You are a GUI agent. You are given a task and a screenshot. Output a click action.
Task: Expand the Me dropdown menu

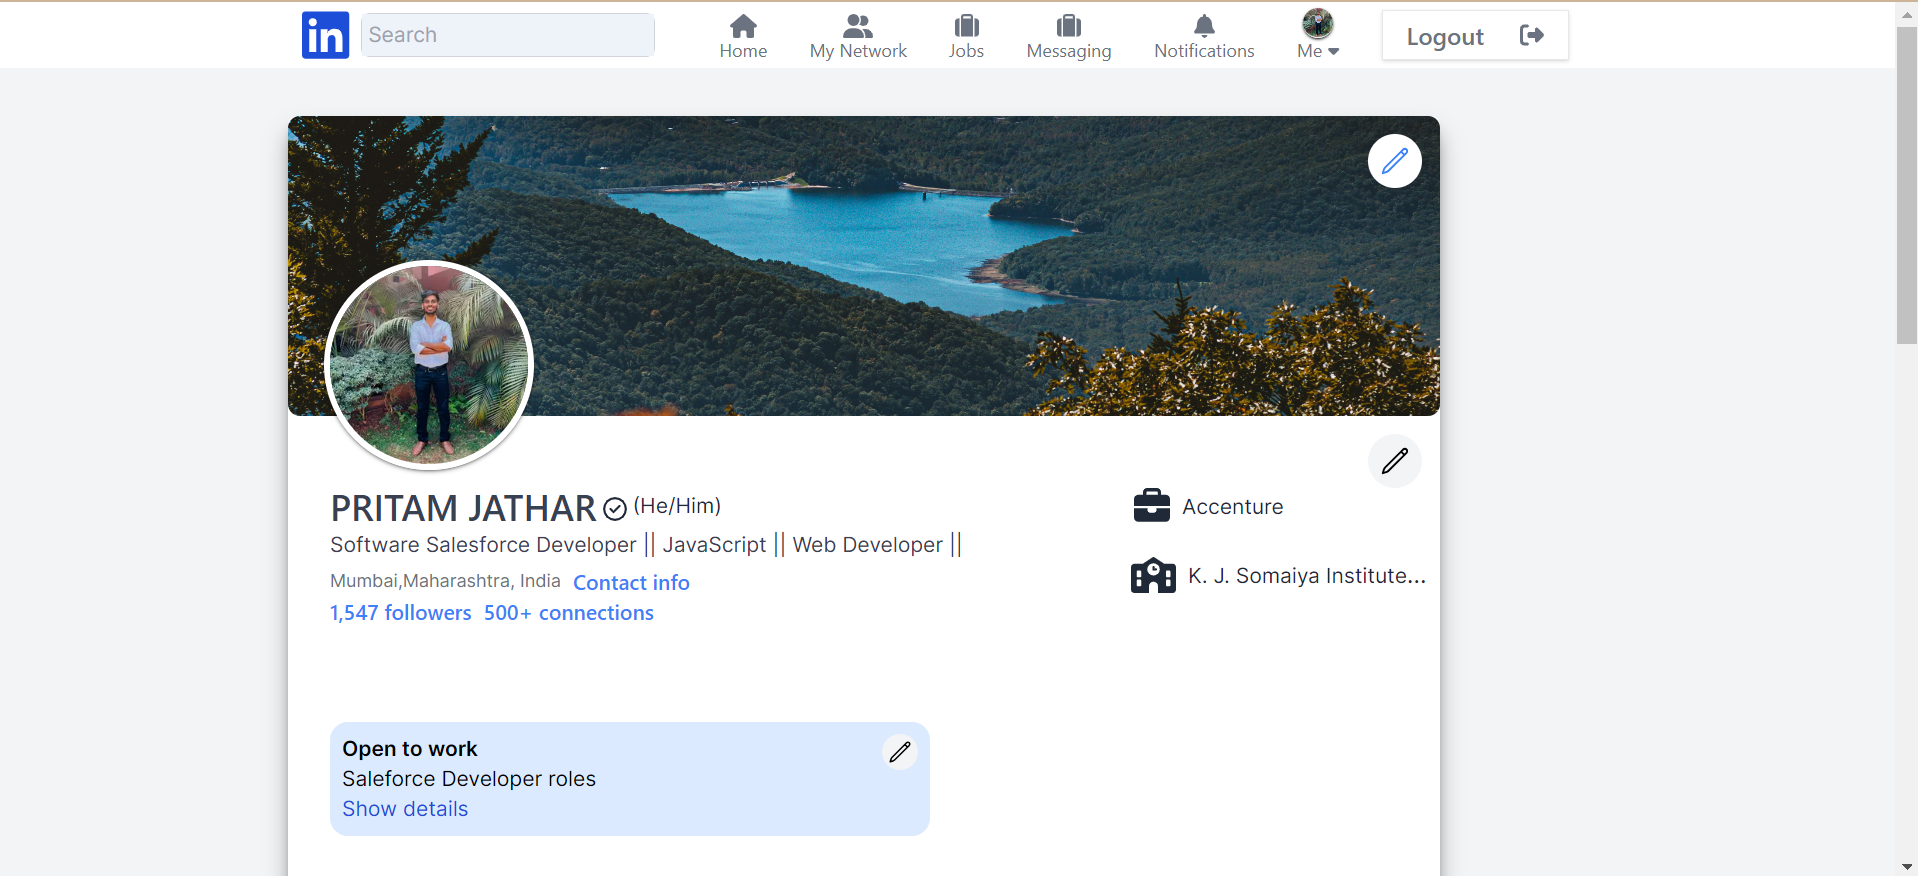1318,51
